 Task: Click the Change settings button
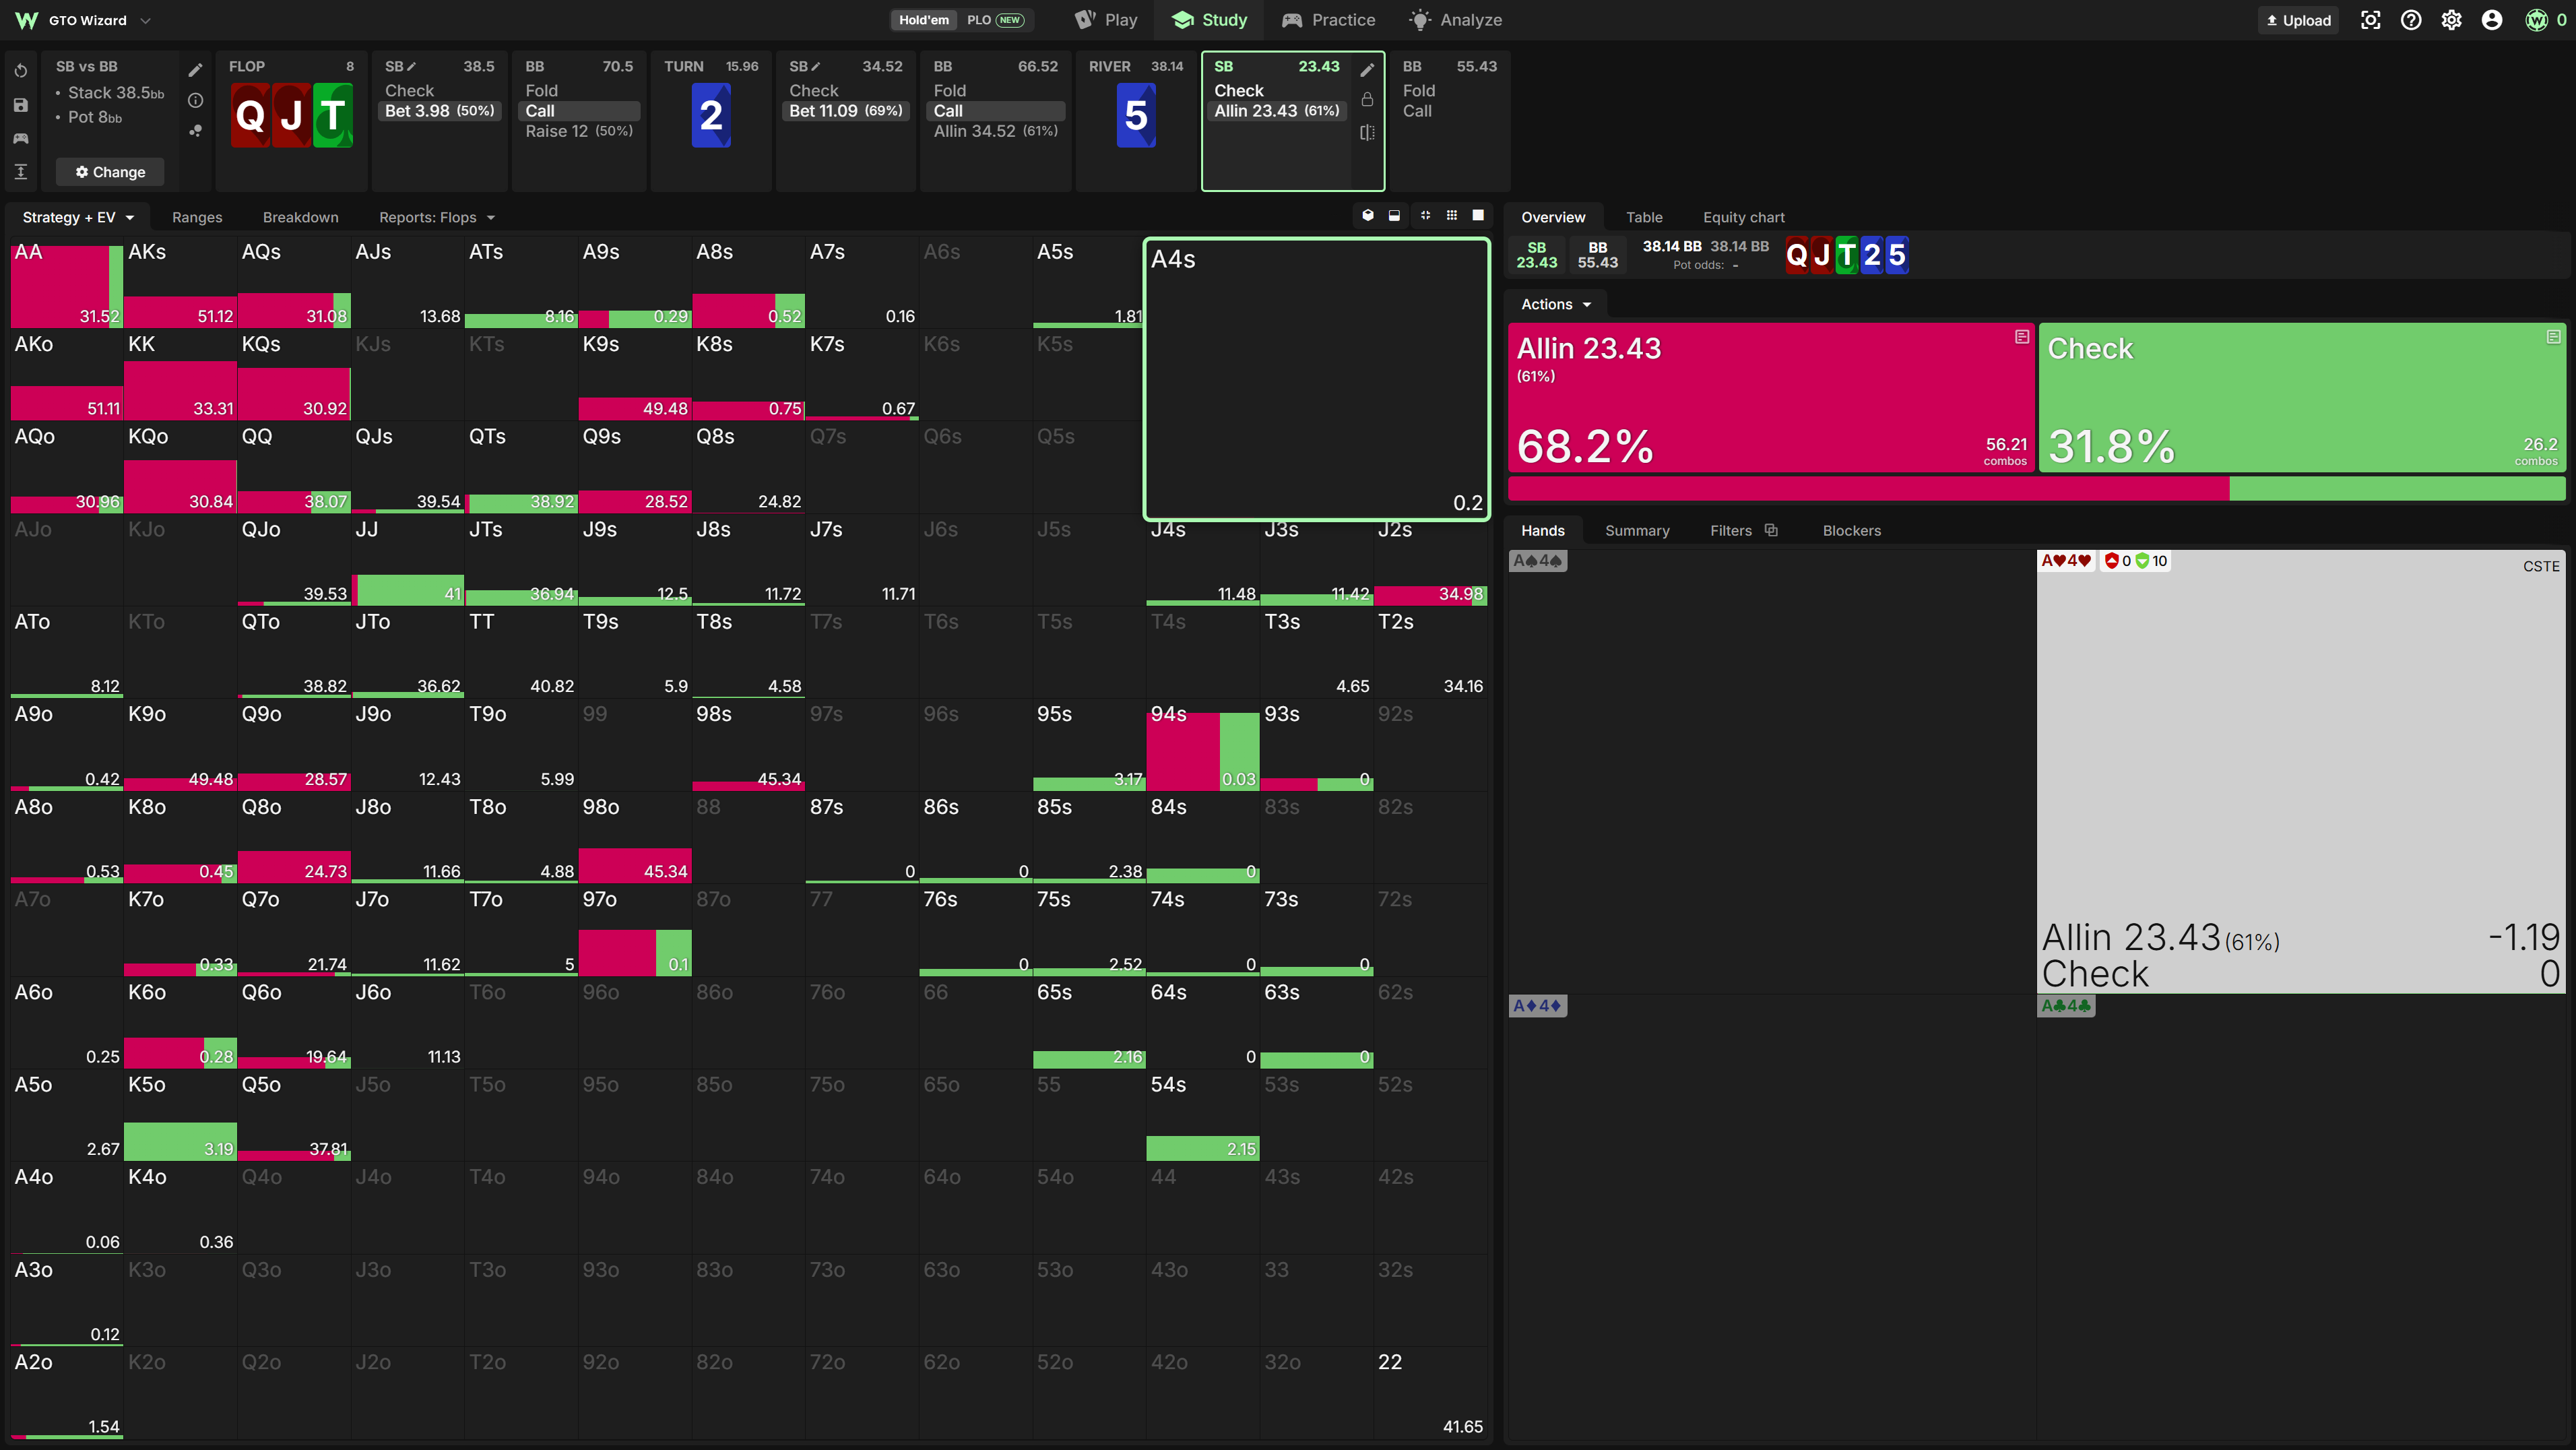pyautogui.click(x=110, y=172)
